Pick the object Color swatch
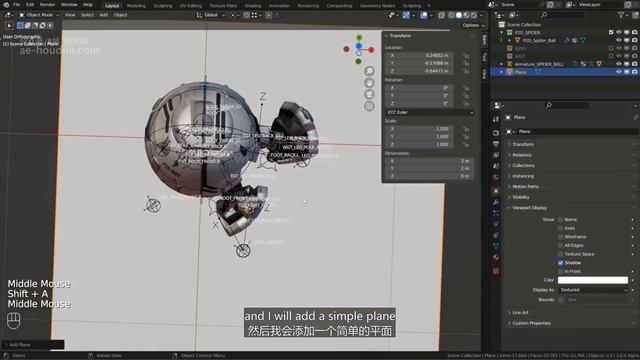640x360 pixels. click(593, 280)
